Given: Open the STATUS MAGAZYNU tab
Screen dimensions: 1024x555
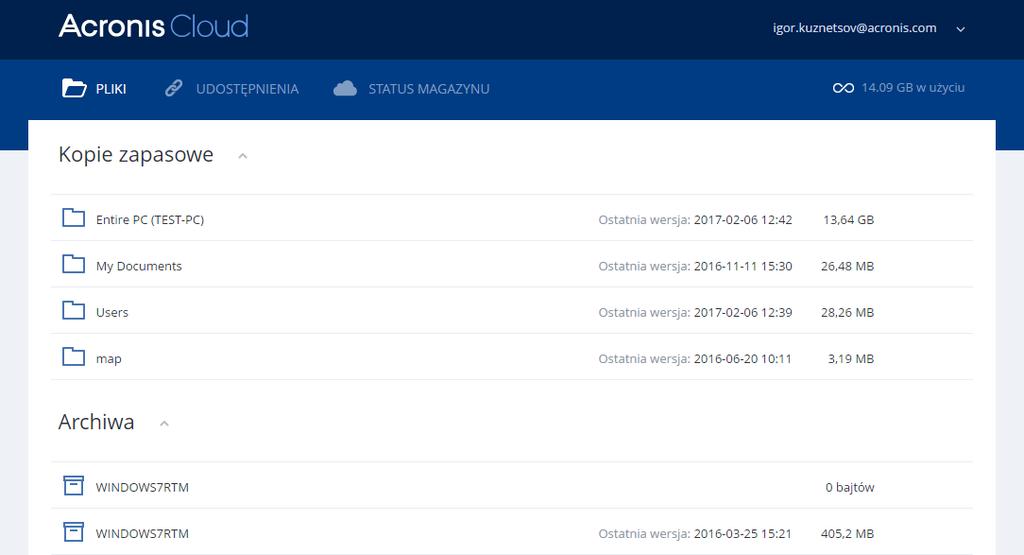Looking at the screenshot, I should click(x=411, y=89).
